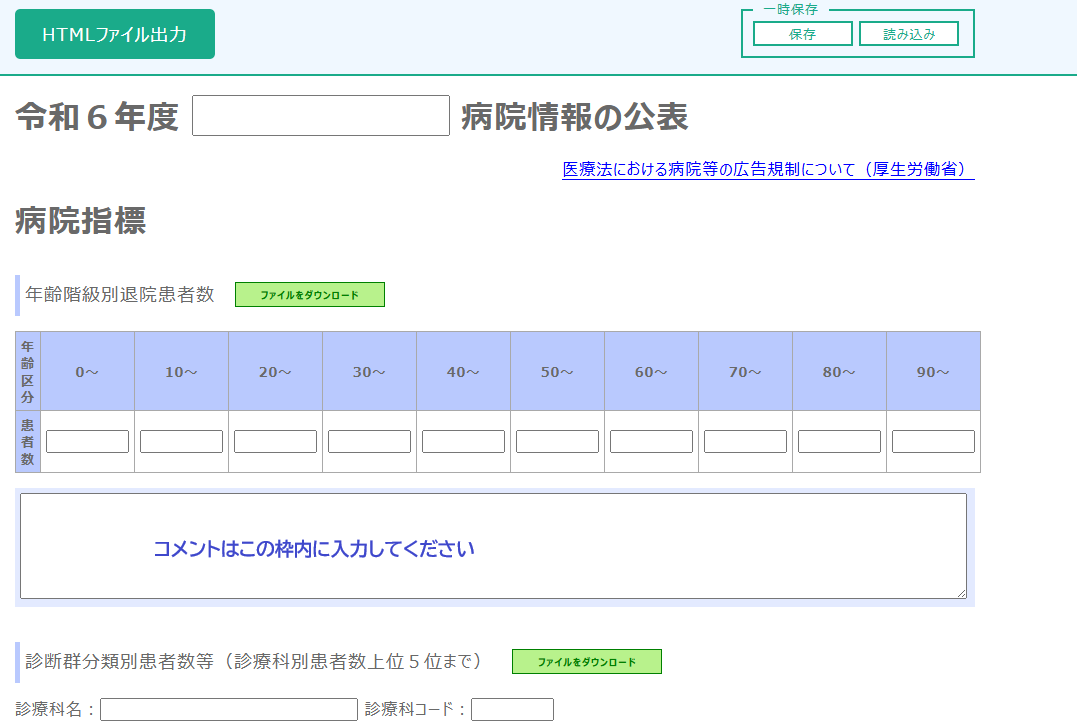Click the patient count field under 50〜
This screenshot has height=728, width=1077.
coord(557,440)
